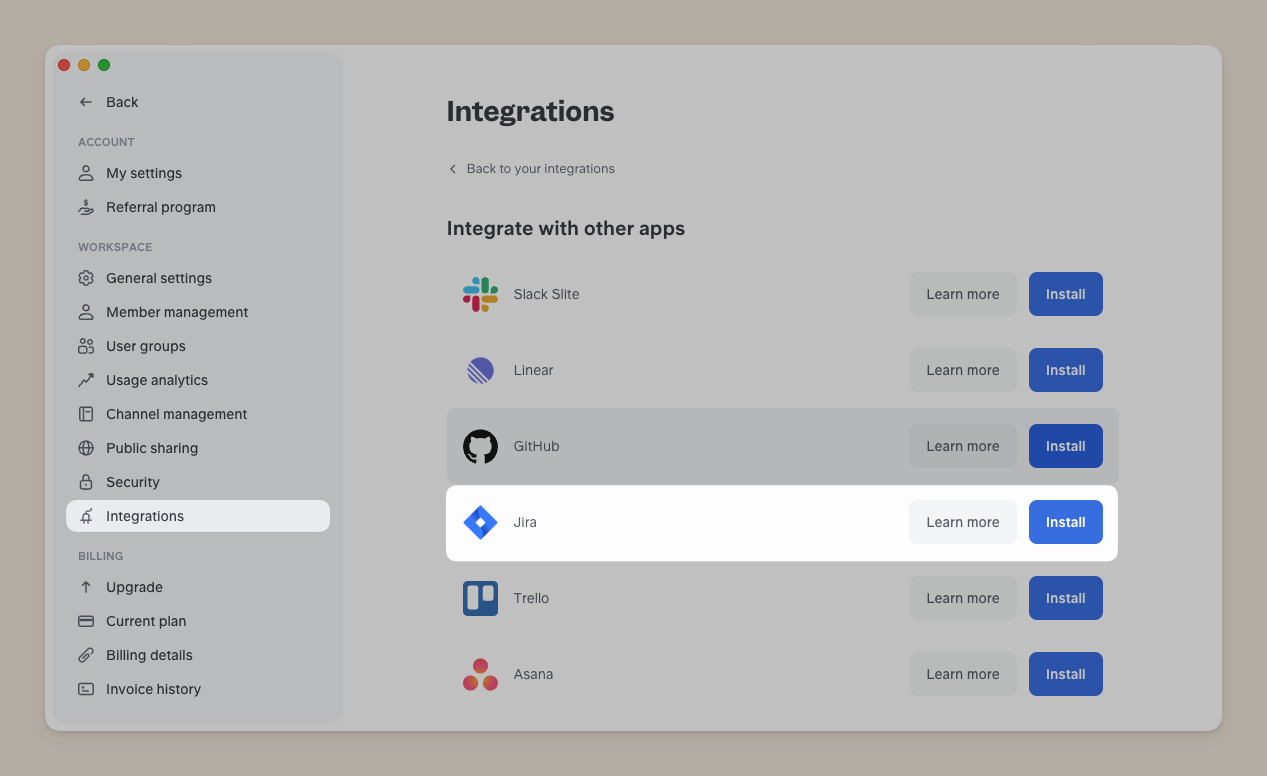1267x776 pixels.
Task: Learn more about Slack Slite
Action: tap(962, 294)
